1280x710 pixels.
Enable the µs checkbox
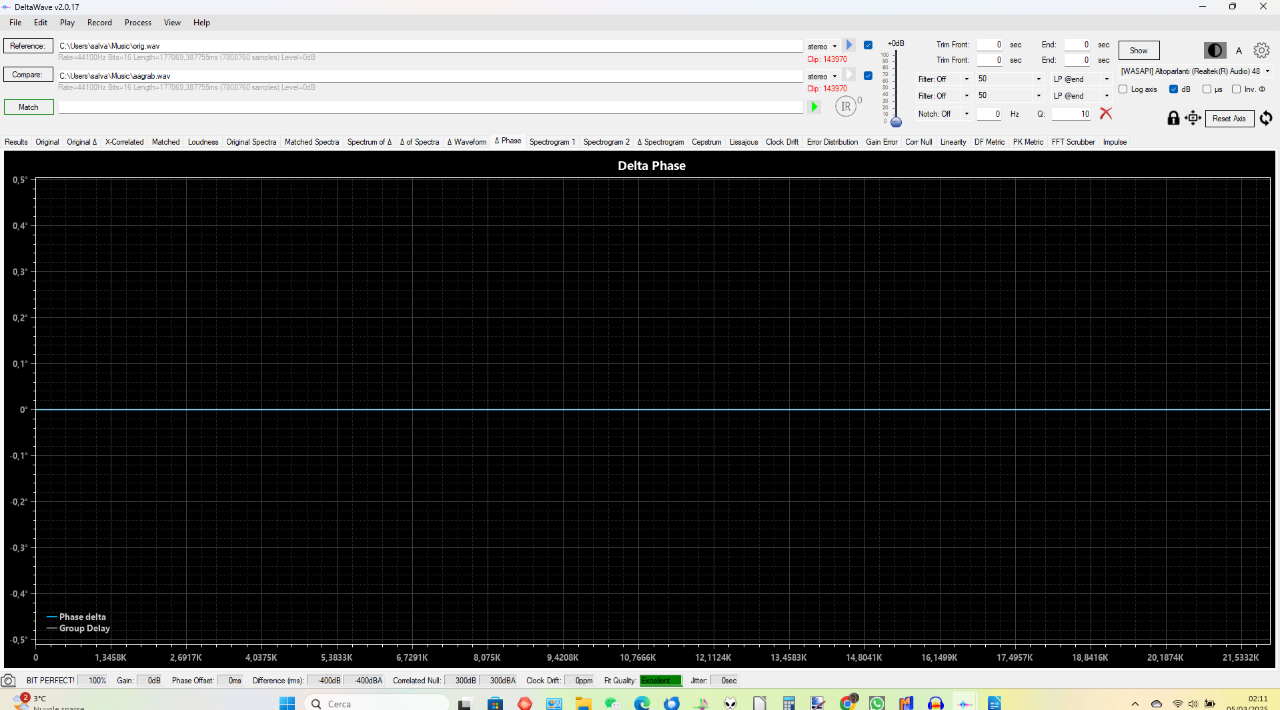tap(1207, 89)
